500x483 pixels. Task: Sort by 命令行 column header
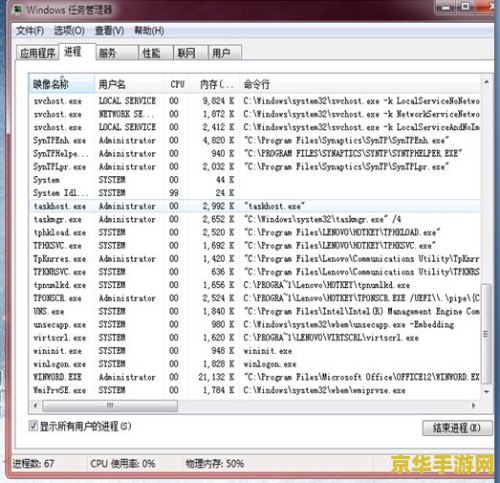click(360, 84)
